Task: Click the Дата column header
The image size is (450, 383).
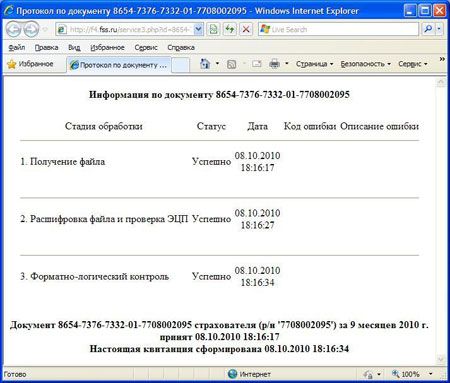Action: (257, 126)
